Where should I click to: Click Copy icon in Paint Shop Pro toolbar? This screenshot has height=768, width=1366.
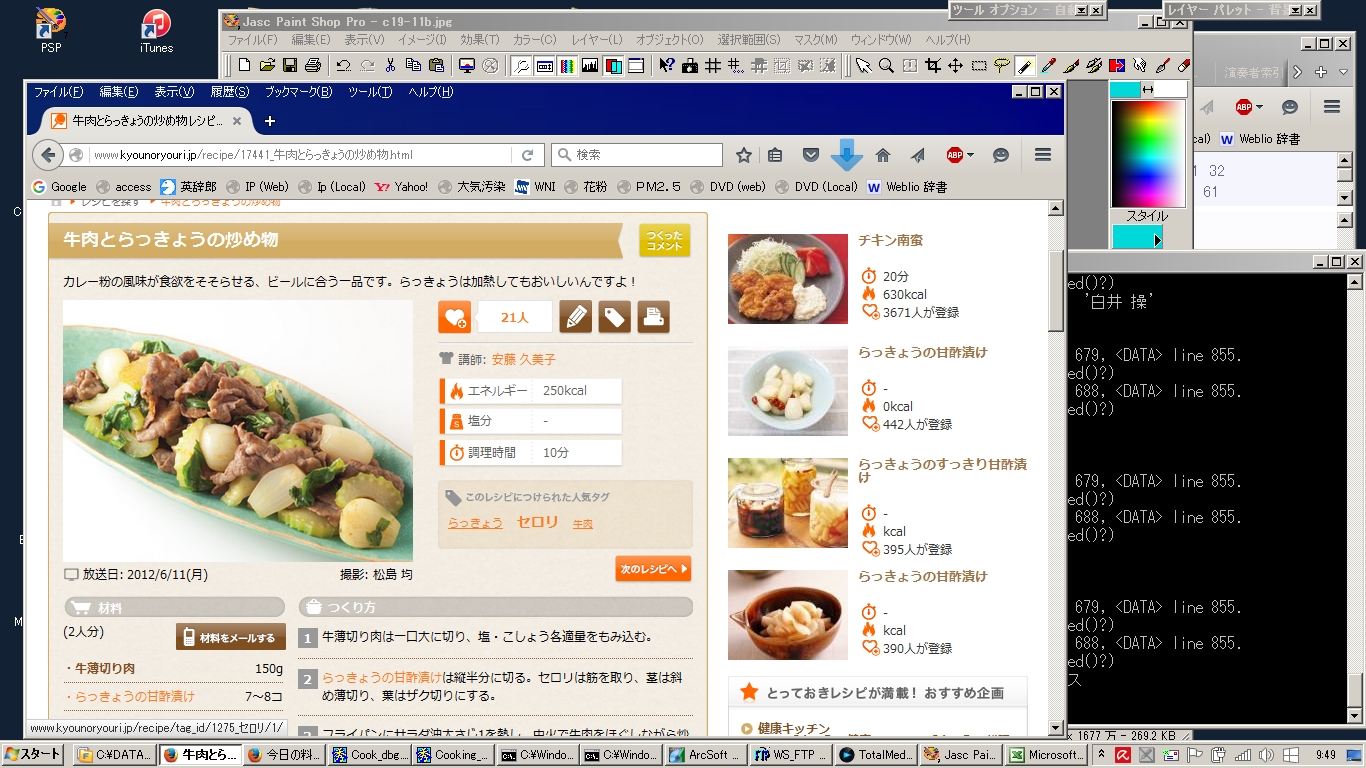[413, 66]
